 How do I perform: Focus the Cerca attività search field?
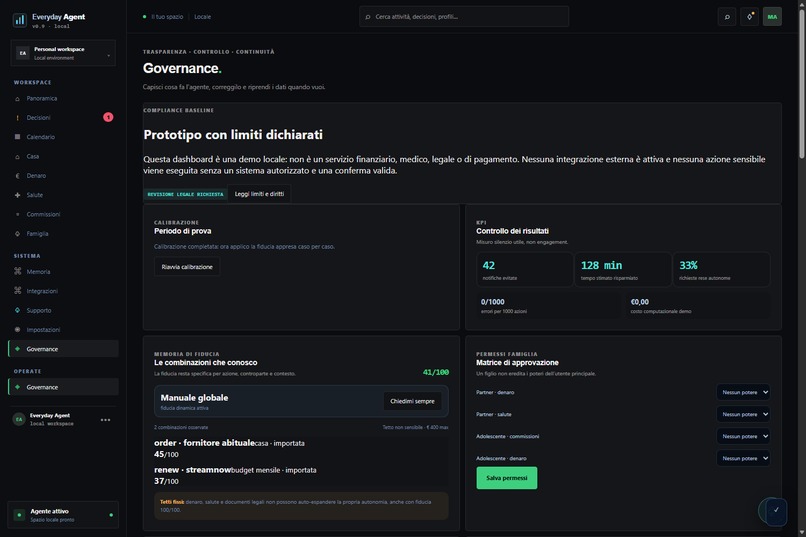click(464, 17)
